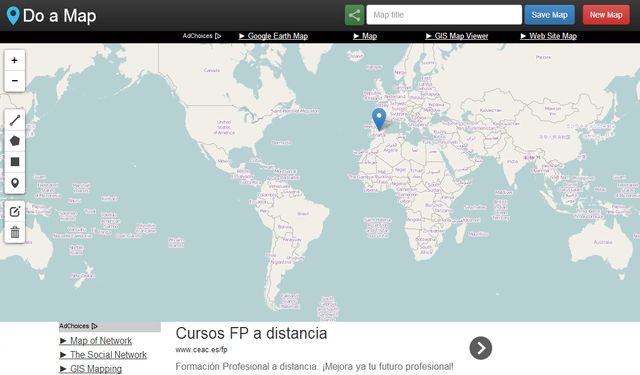This screenshot has width=640, height=375.
Task: Click the New Map button
Action: pos(606,15)
